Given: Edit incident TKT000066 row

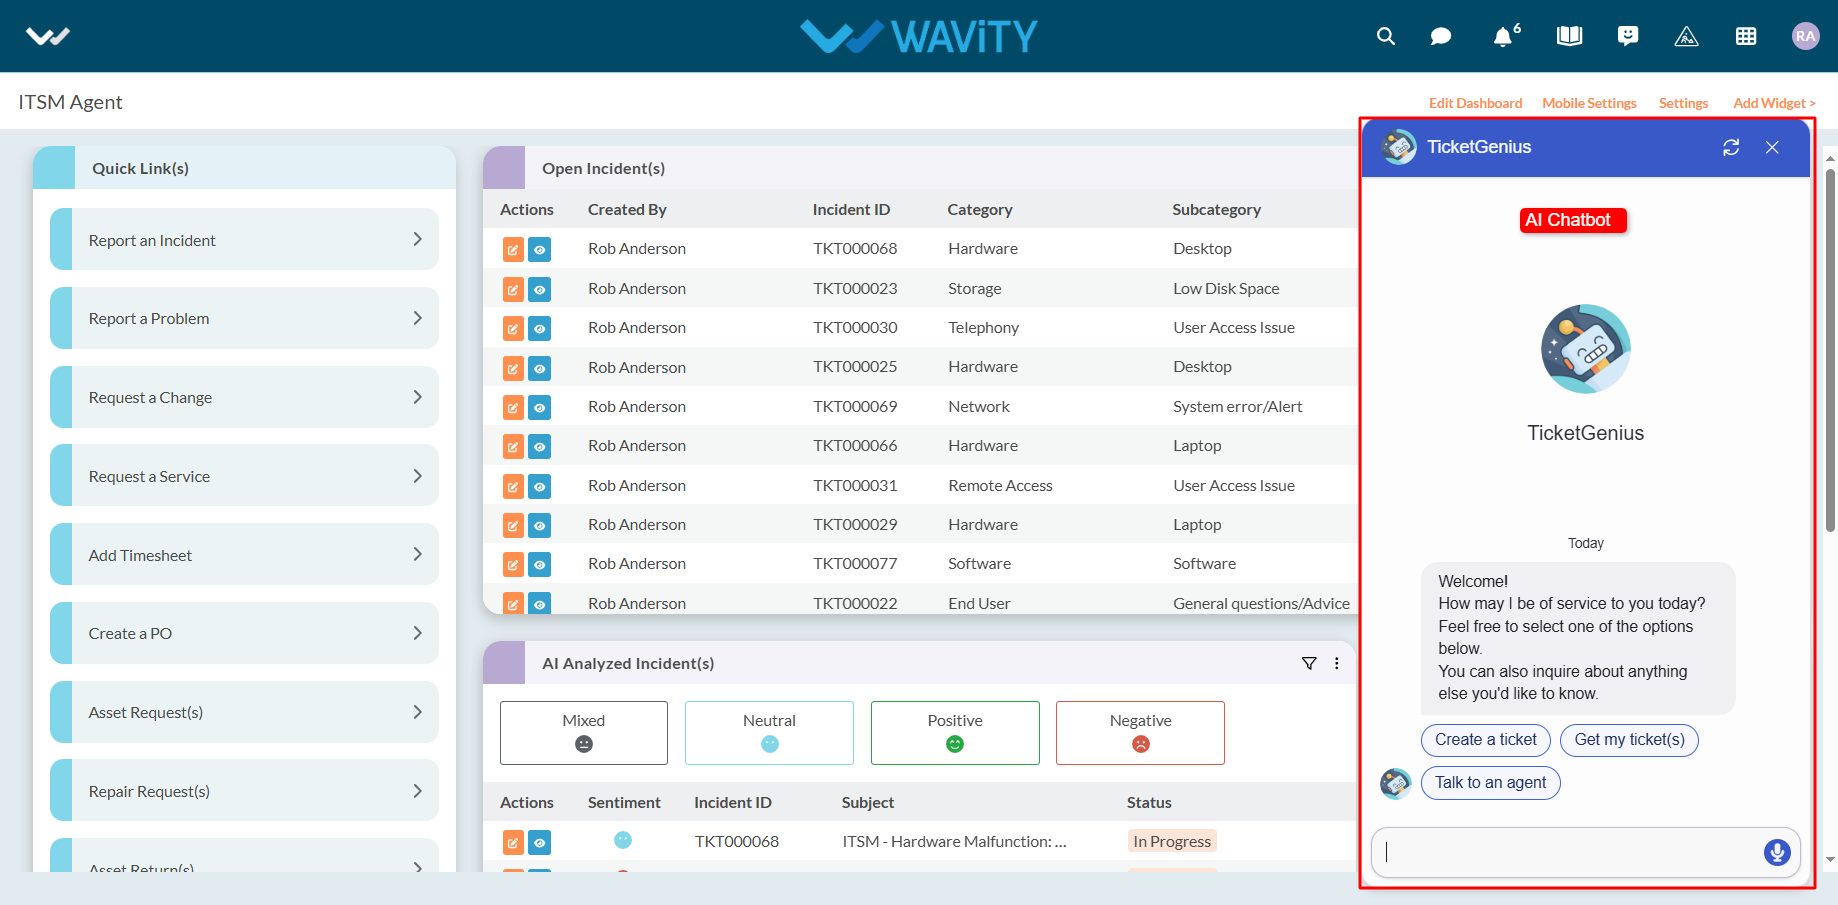Looking at the screenshot, I should point(513,446).
